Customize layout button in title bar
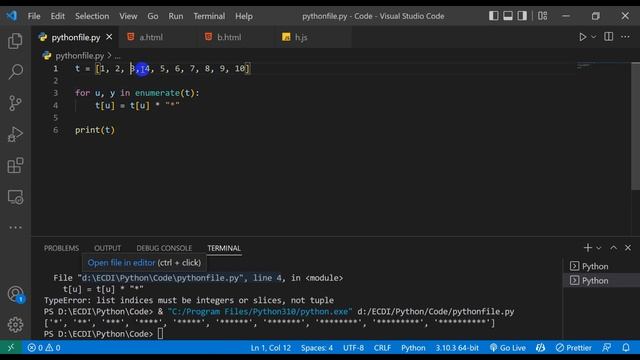The width and height of the screenshot is (640, 360). coord(542,16)
